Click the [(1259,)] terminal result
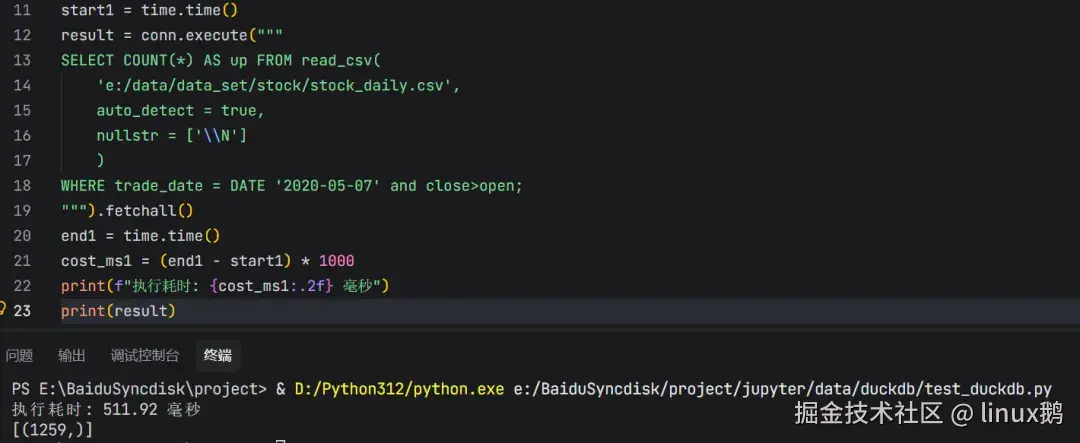Image resolution: width=1080 pixels, height=443 pixels. [x=52, y=431]
